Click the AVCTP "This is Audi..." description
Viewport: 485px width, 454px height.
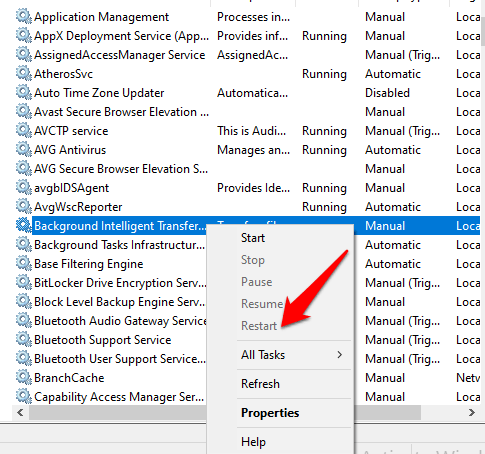pos(252,131)
